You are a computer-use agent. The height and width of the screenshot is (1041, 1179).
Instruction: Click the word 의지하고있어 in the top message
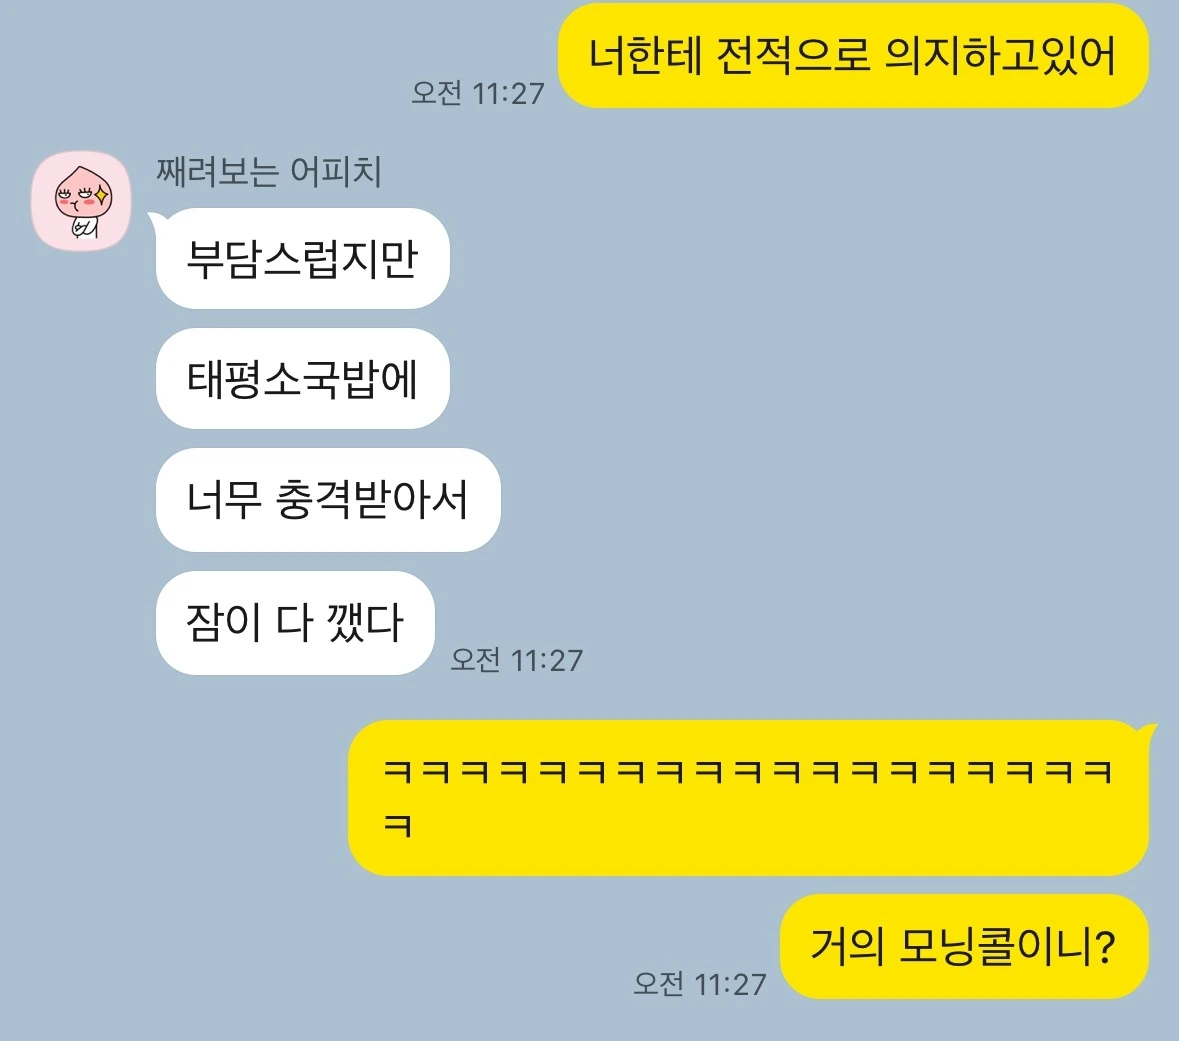pyautogui.click(x=1000, y=55)
